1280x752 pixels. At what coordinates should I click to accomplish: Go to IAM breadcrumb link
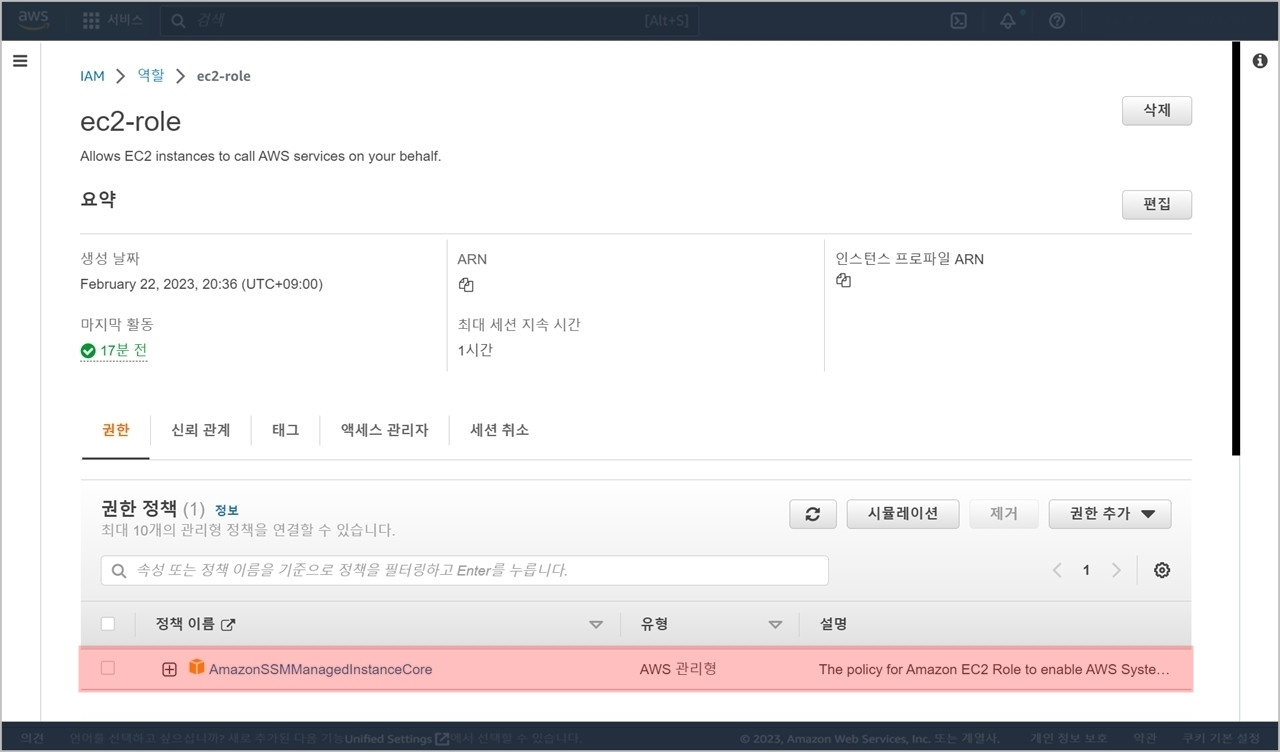(x=92, y=76)
